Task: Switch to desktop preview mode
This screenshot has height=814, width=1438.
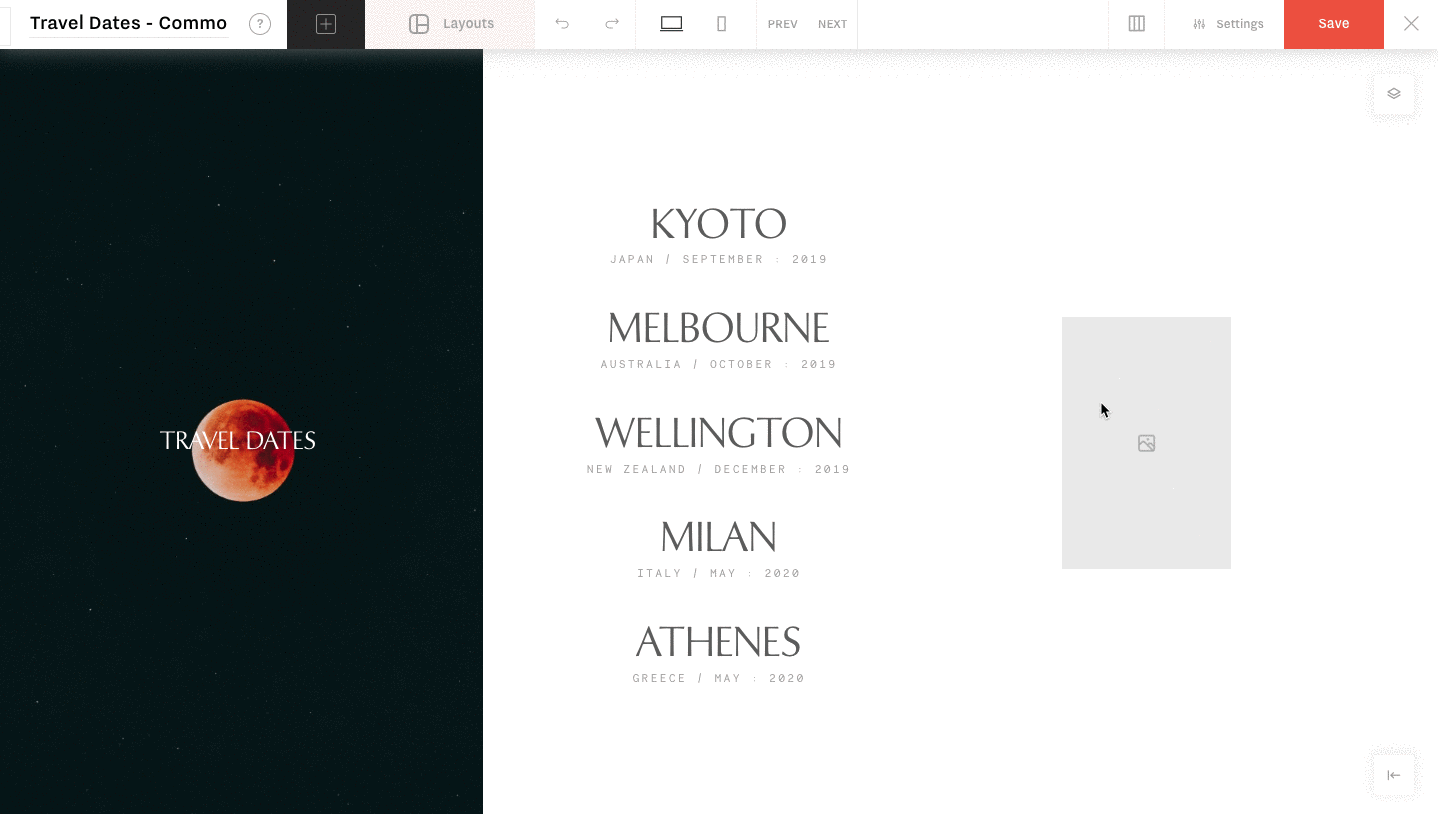Action: click(x=672, y=24)
